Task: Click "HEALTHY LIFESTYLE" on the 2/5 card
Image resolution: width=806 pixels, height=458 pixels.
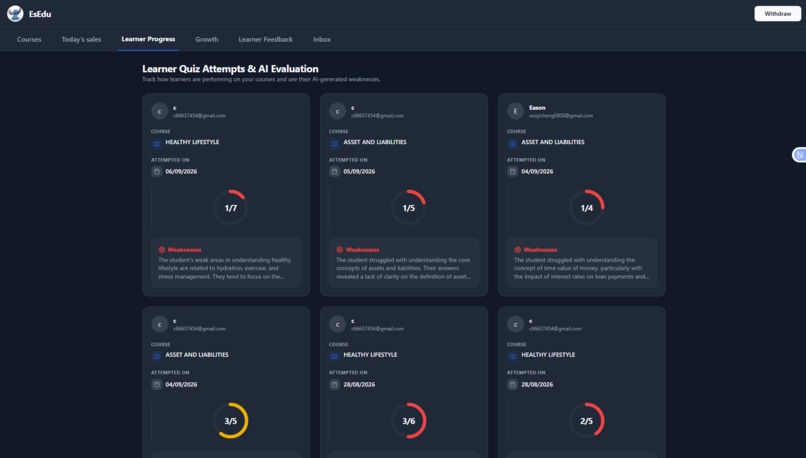Action: coord(548,355)
